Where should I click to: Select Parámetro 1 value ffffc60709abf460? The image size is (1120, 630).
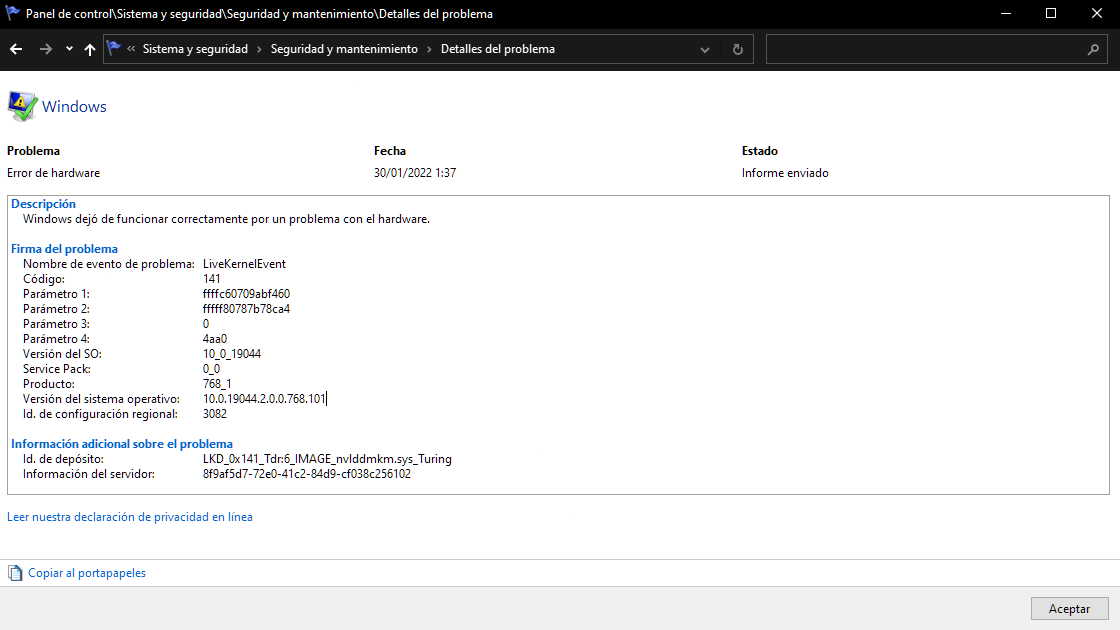coord(246,294)
